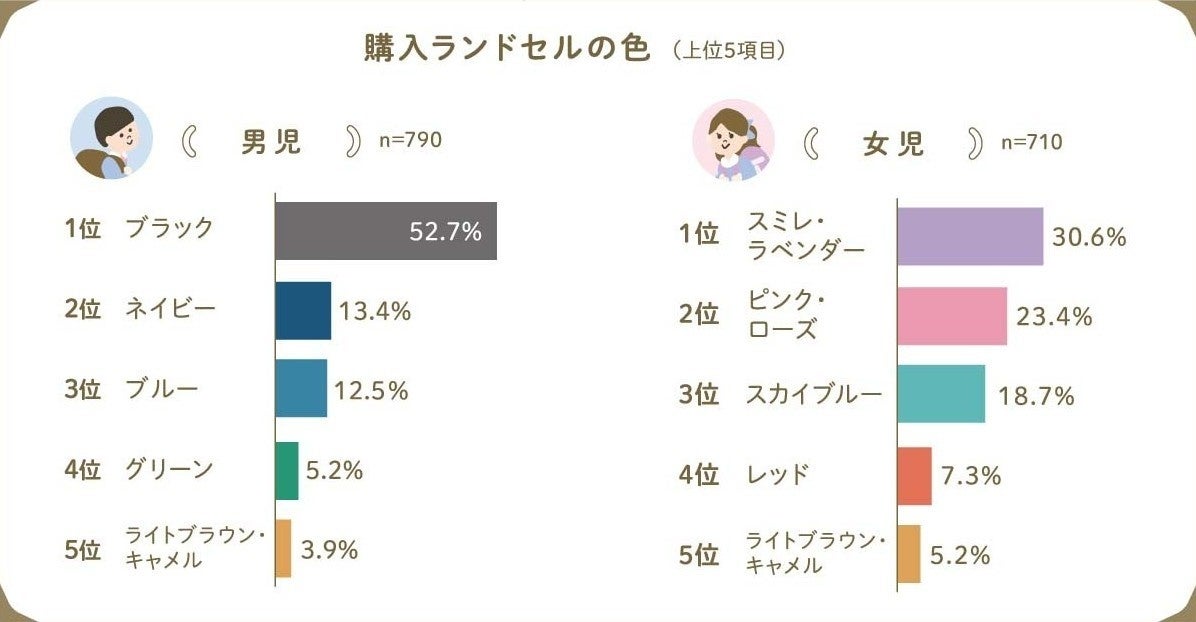This screenshot has width=1196, height=622.
Task: Click the blue ブルー 12.5% bar
Action: point(301,388)
